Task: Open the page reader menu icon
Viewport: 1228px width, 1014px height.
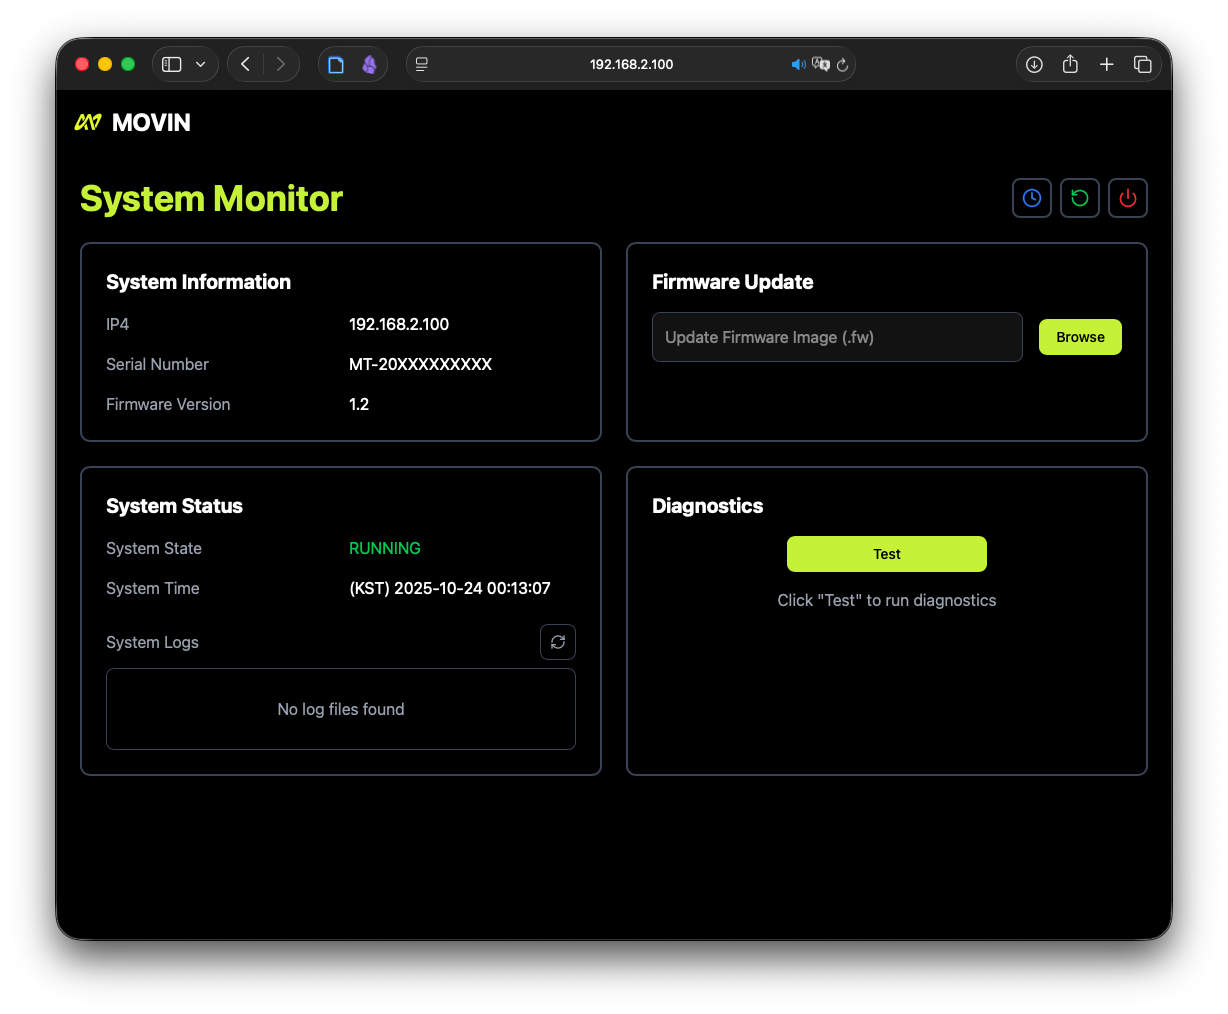Action: click(x=422, y=64)
